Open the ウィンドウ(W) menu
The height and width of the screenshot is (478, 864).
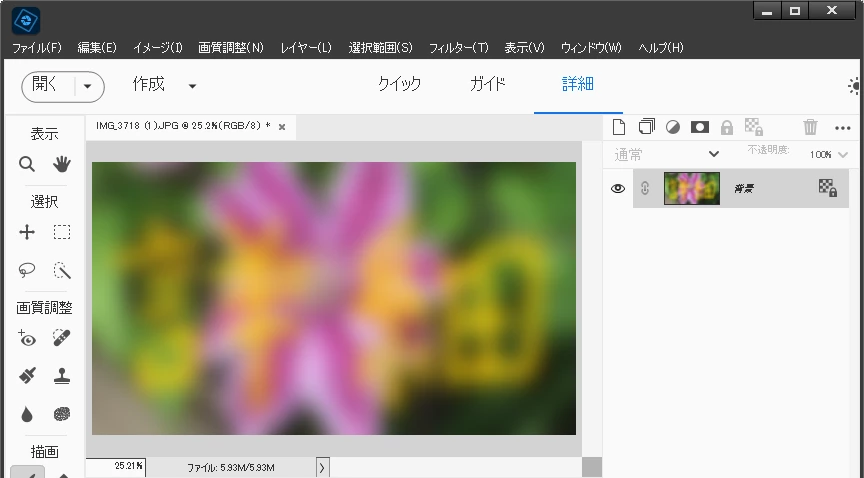point(591,48)
